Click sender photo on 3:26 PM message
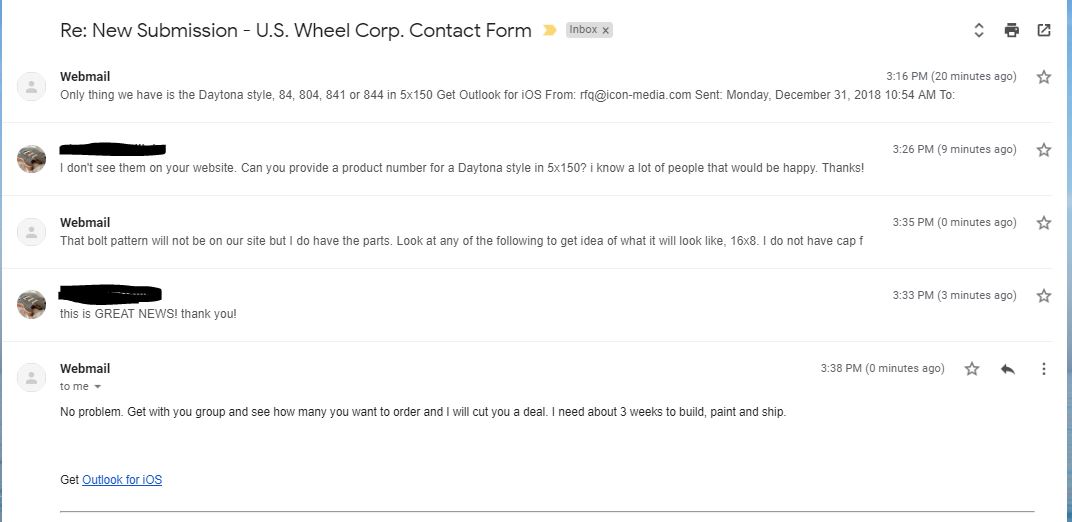1072x522 pixels. pyautogui.click(x=32, y=158)
